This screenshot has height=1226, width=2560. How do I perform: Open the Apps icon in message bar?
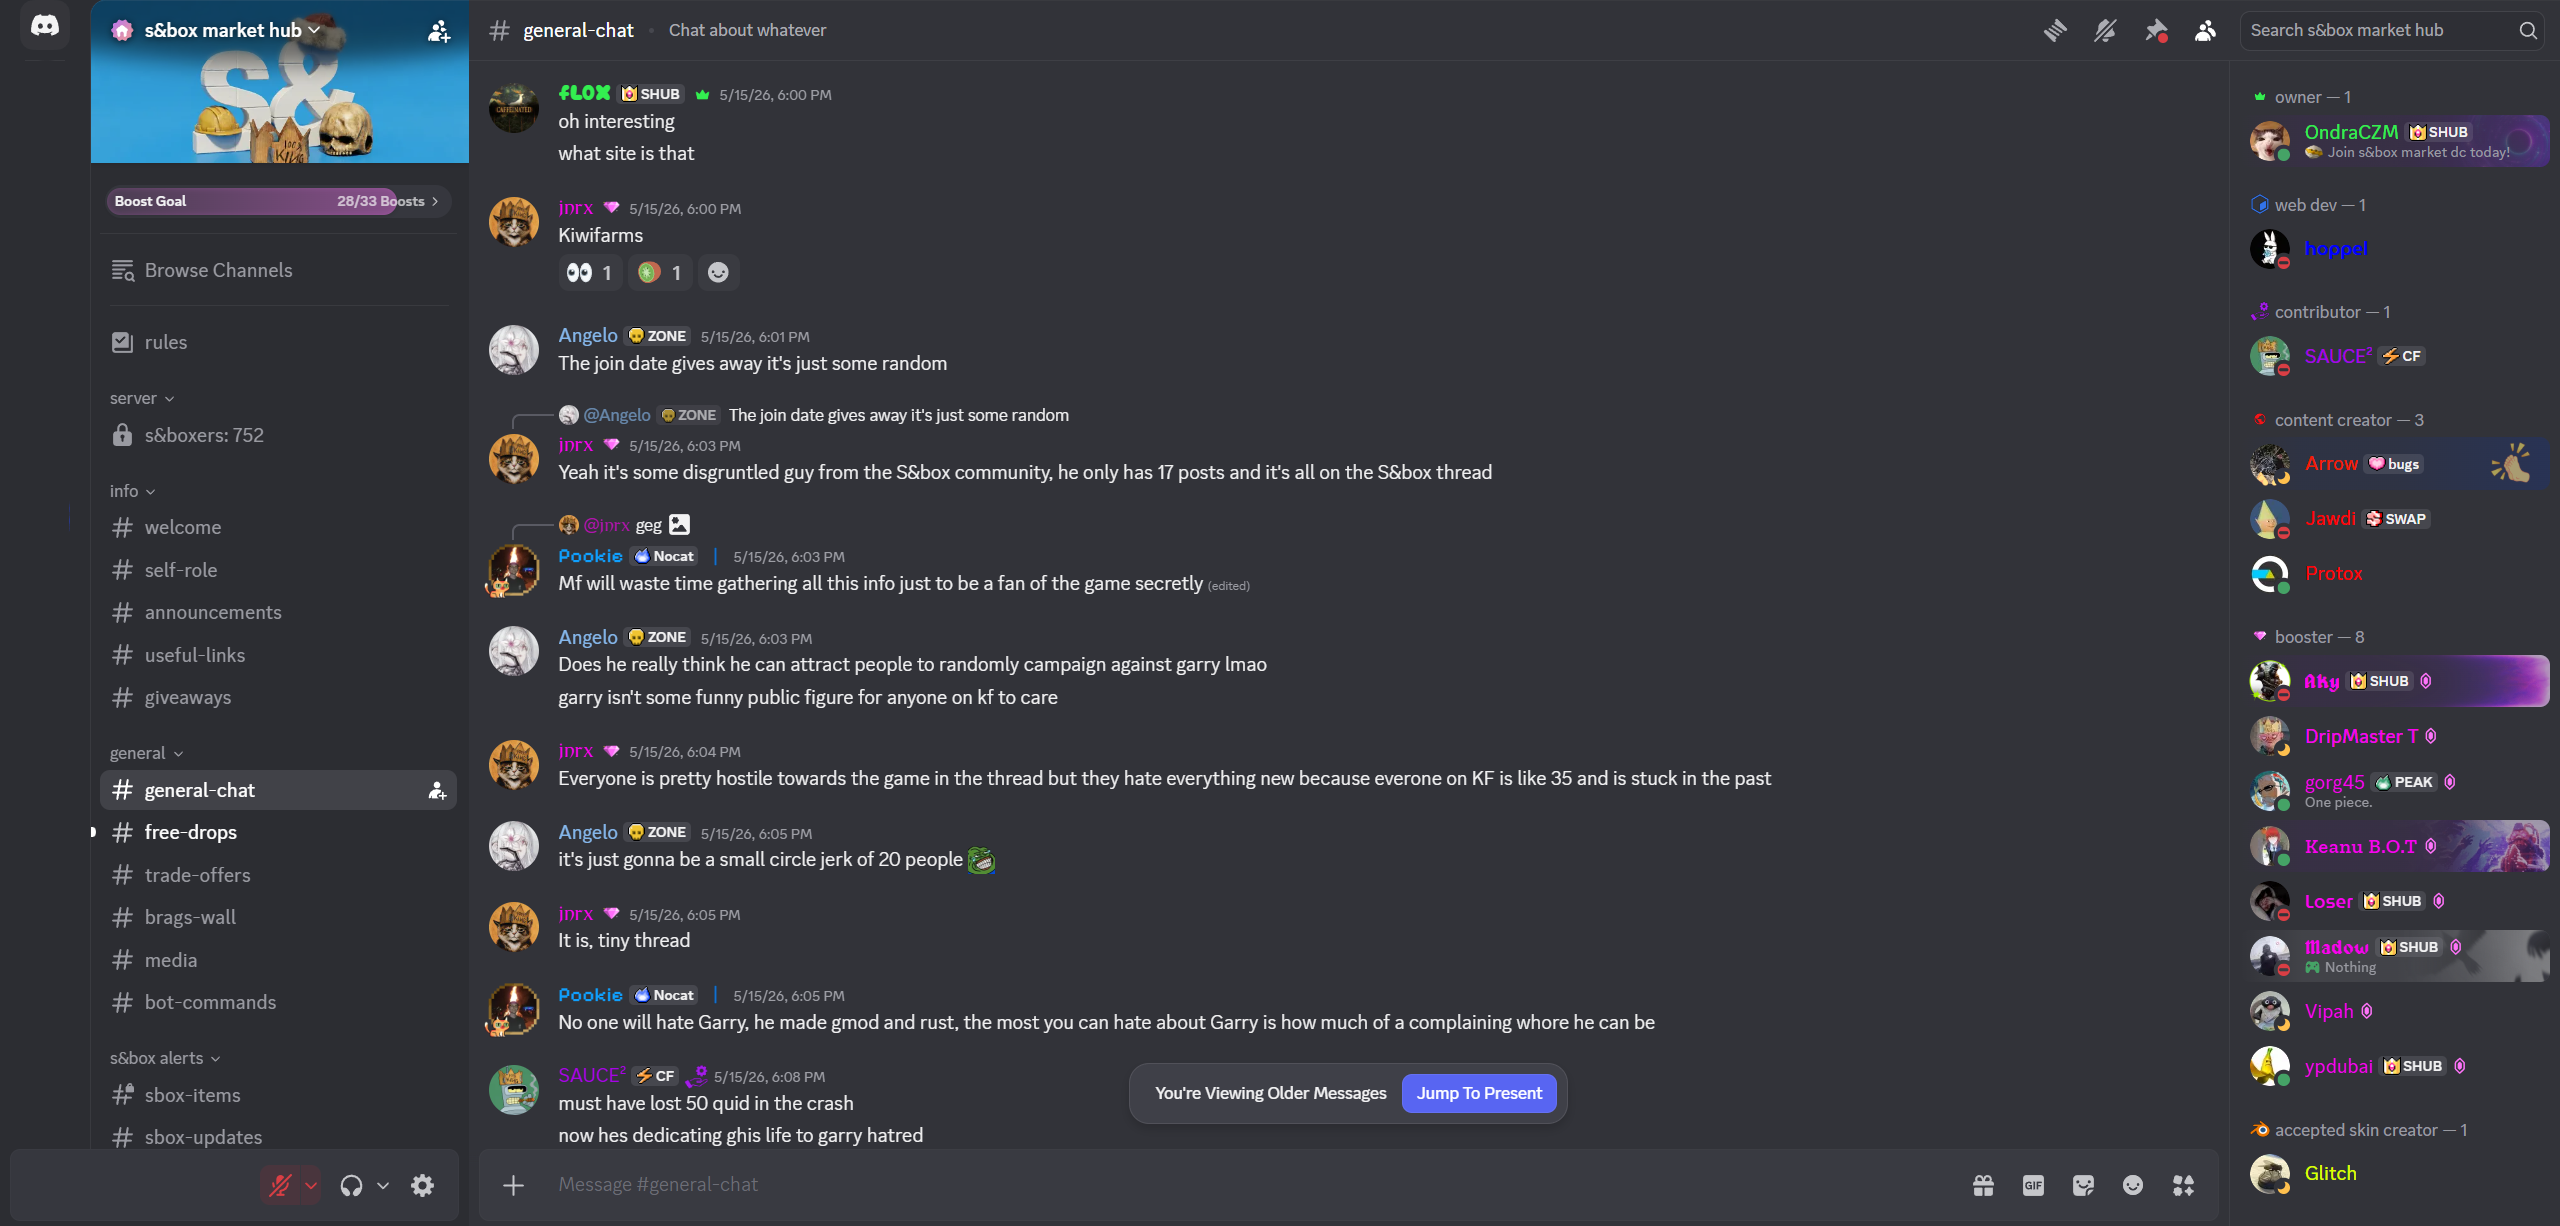[x=2183, y=1185]
